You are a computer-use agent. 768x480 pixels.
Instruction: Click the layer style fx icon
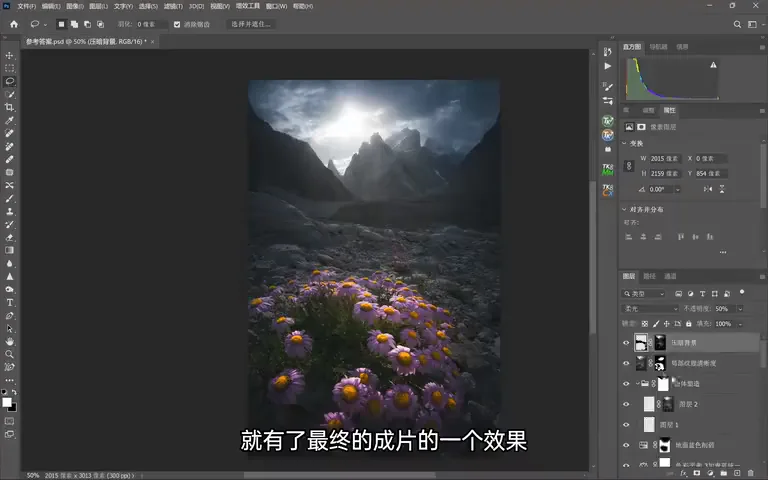point(684,474)
